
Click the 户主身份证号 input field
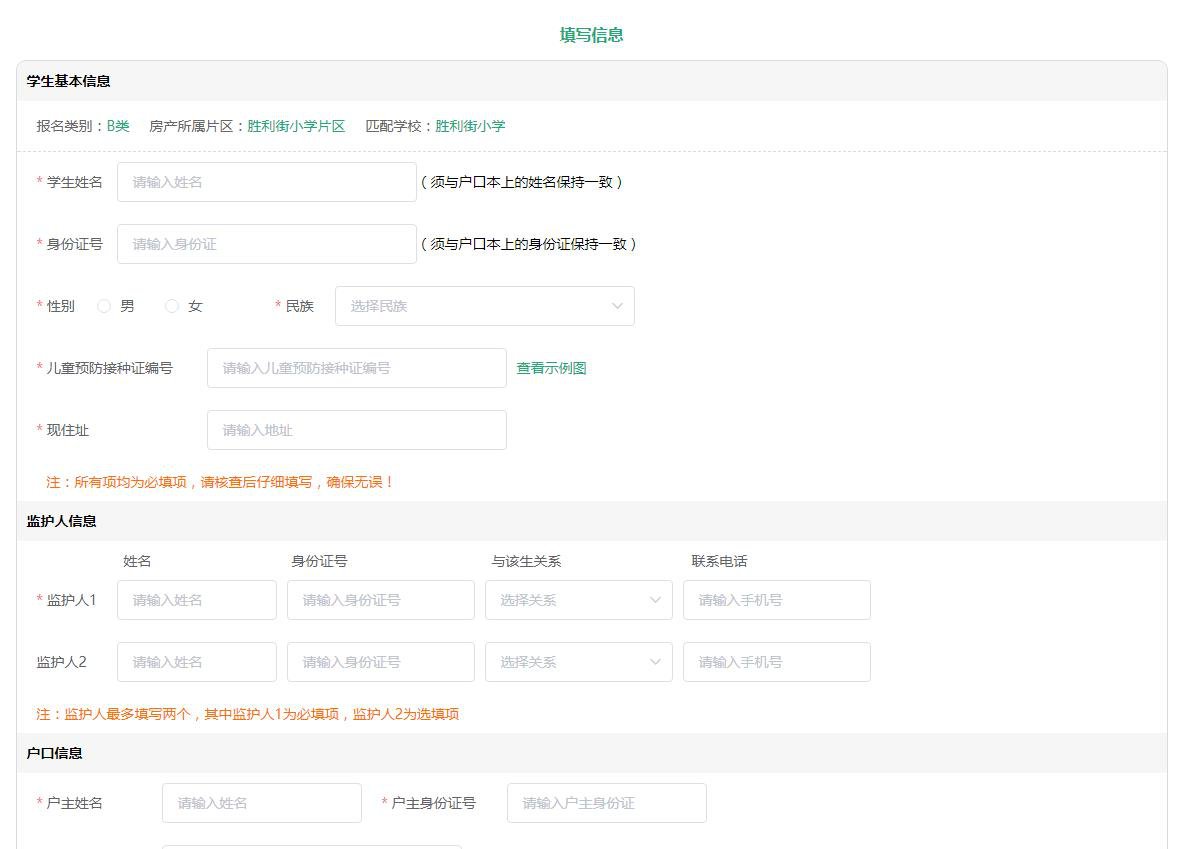coord(606,803)
